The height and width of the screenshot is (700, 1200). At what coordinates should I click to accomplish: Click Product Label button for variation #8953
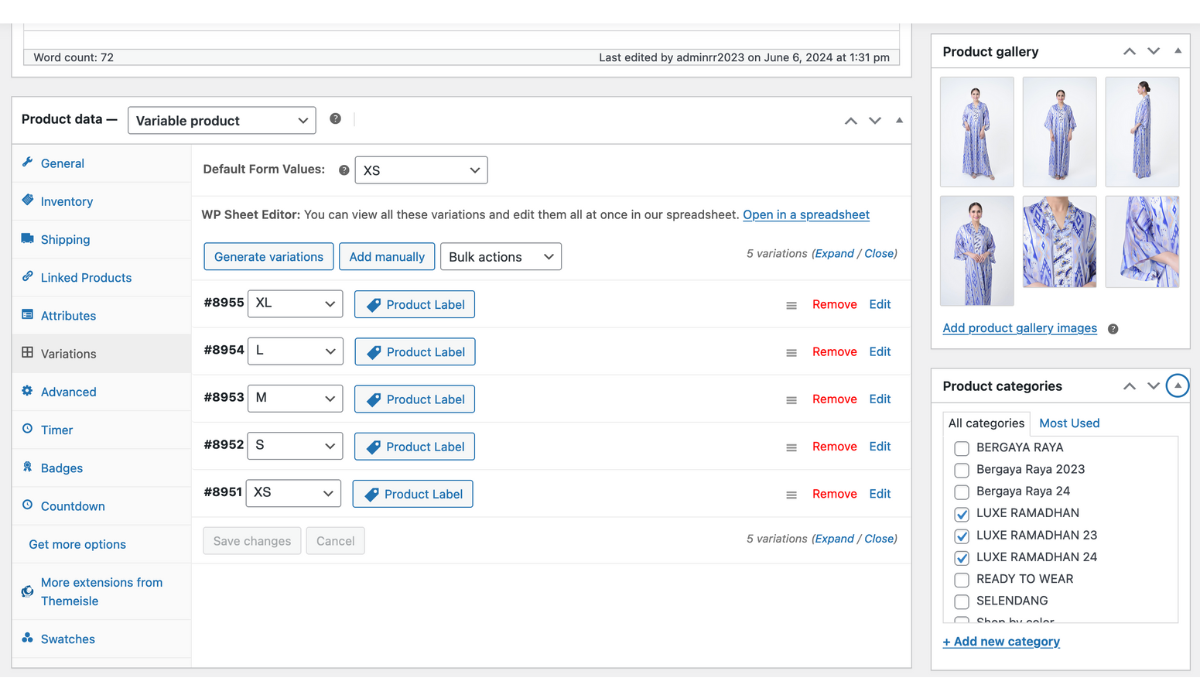point(414,399)
